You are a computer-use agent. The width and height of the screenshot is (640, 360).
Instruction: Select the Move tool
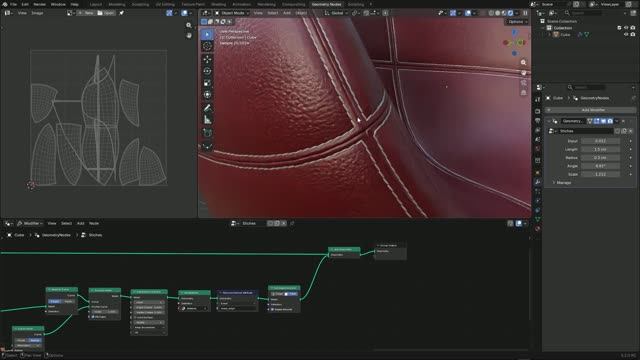pyautogui.click(x=207, y=59)
